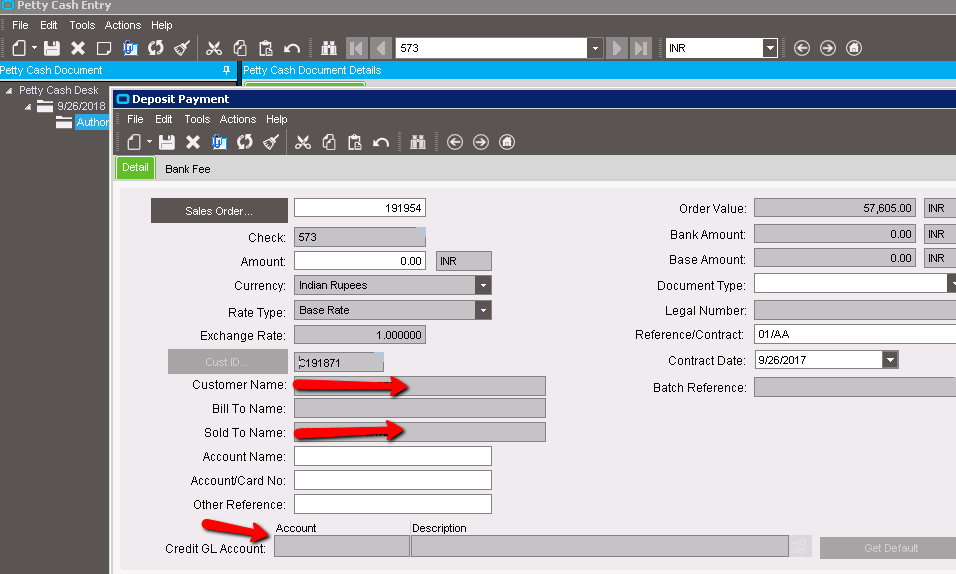Click Paste icon in Petty Cash Entry toolbar
This screenshot has width=956, height=574.
(x=265, y=48)
